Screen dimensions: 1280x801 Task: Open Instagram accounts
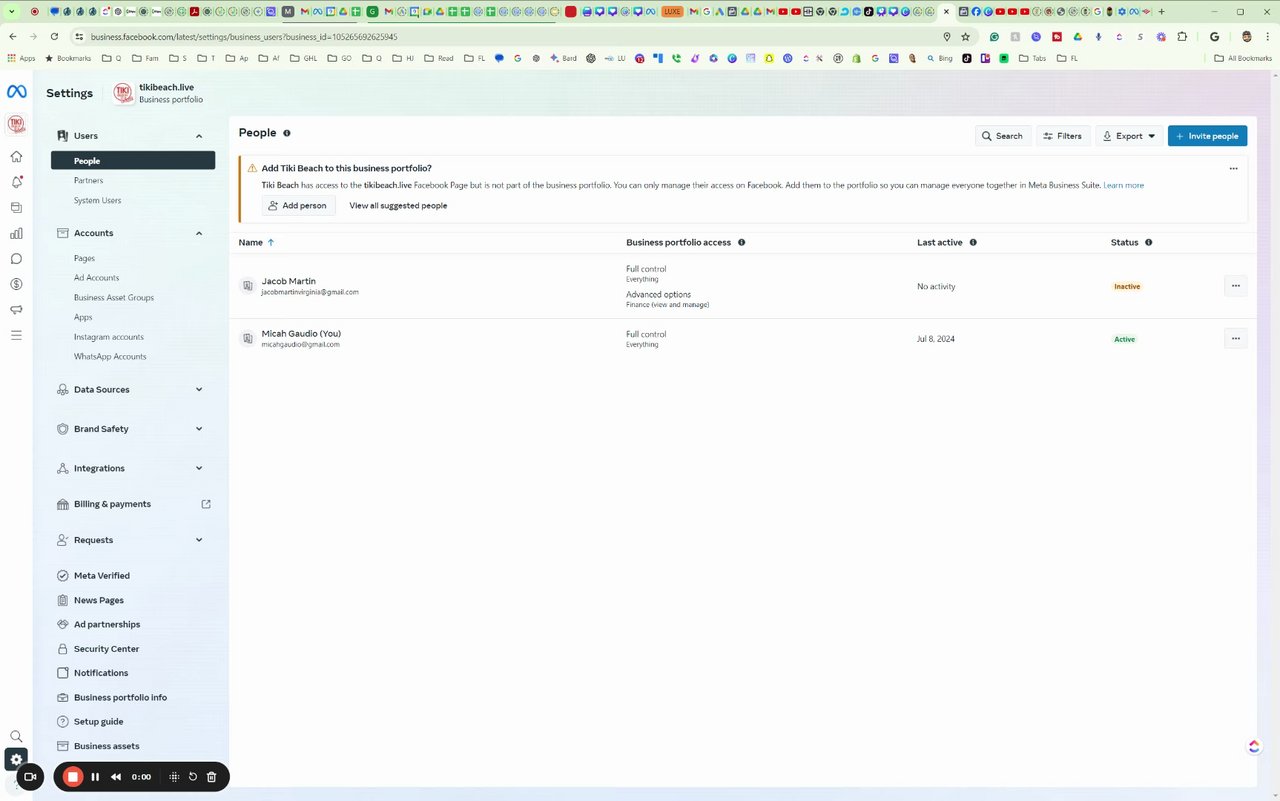pos(109,337)
